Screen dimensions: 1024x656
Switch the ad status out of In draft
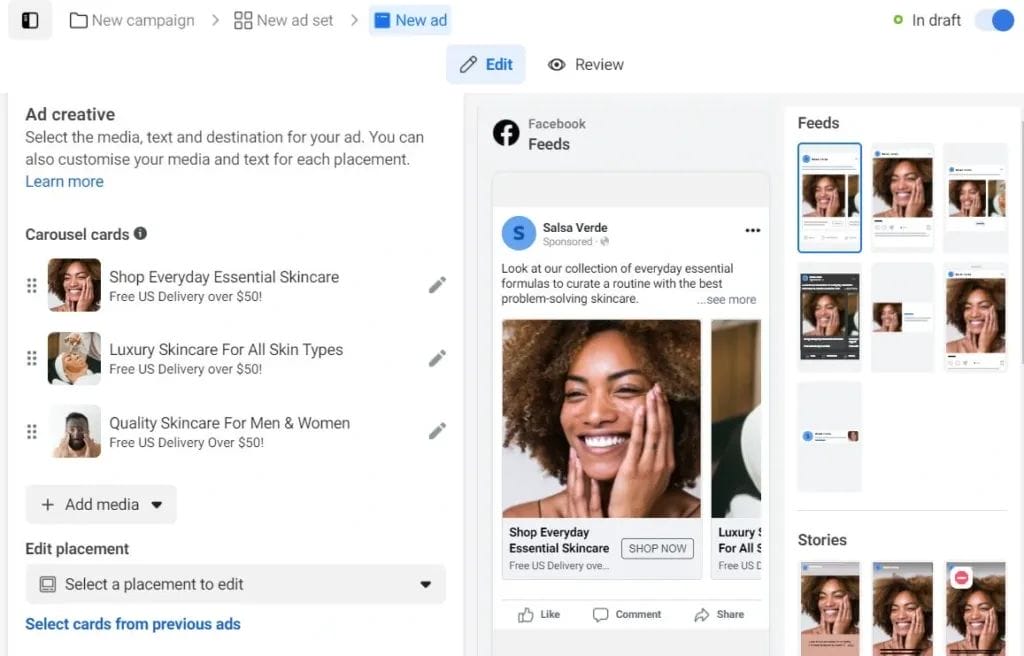point(996,19)
